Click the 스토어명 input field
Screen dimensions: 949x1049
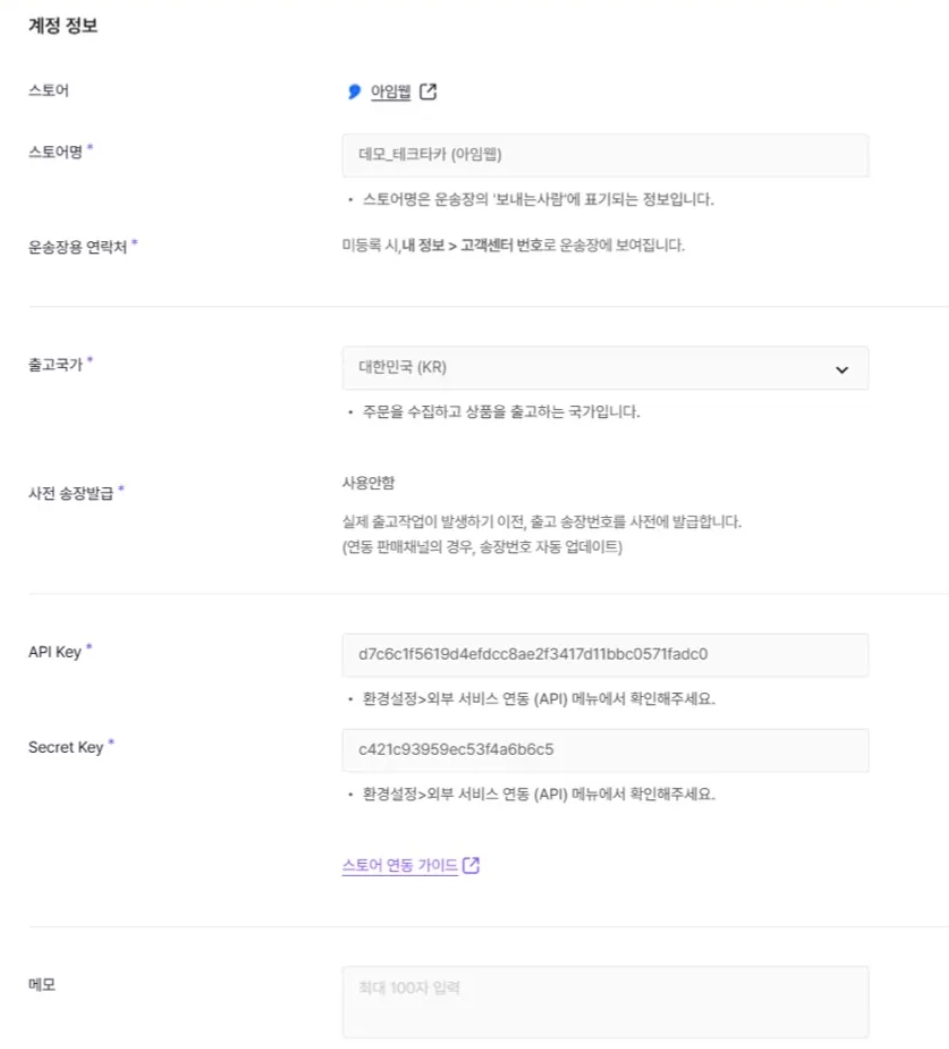click(605, 155)
